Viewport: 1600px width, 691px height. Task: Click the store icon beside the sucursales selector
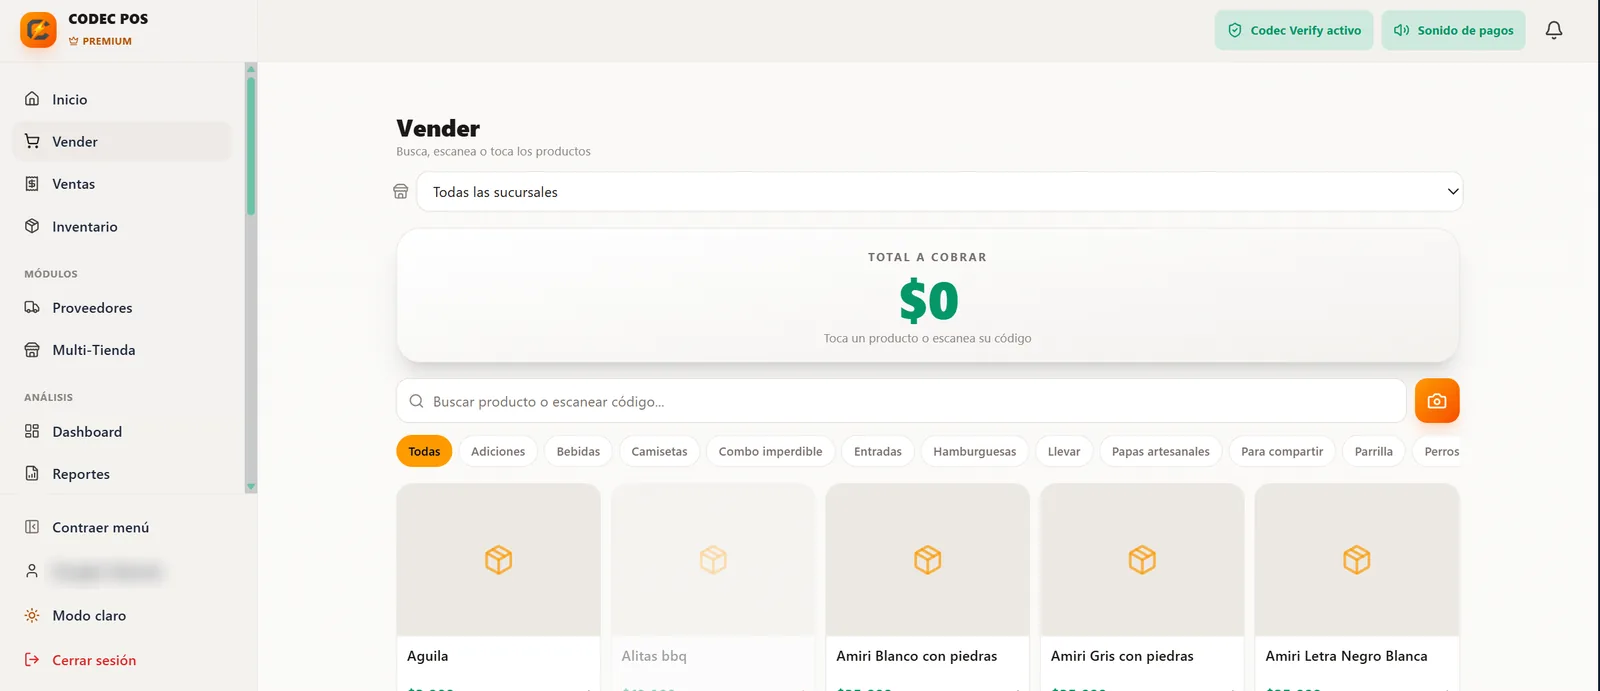click(x=401, y=191)
